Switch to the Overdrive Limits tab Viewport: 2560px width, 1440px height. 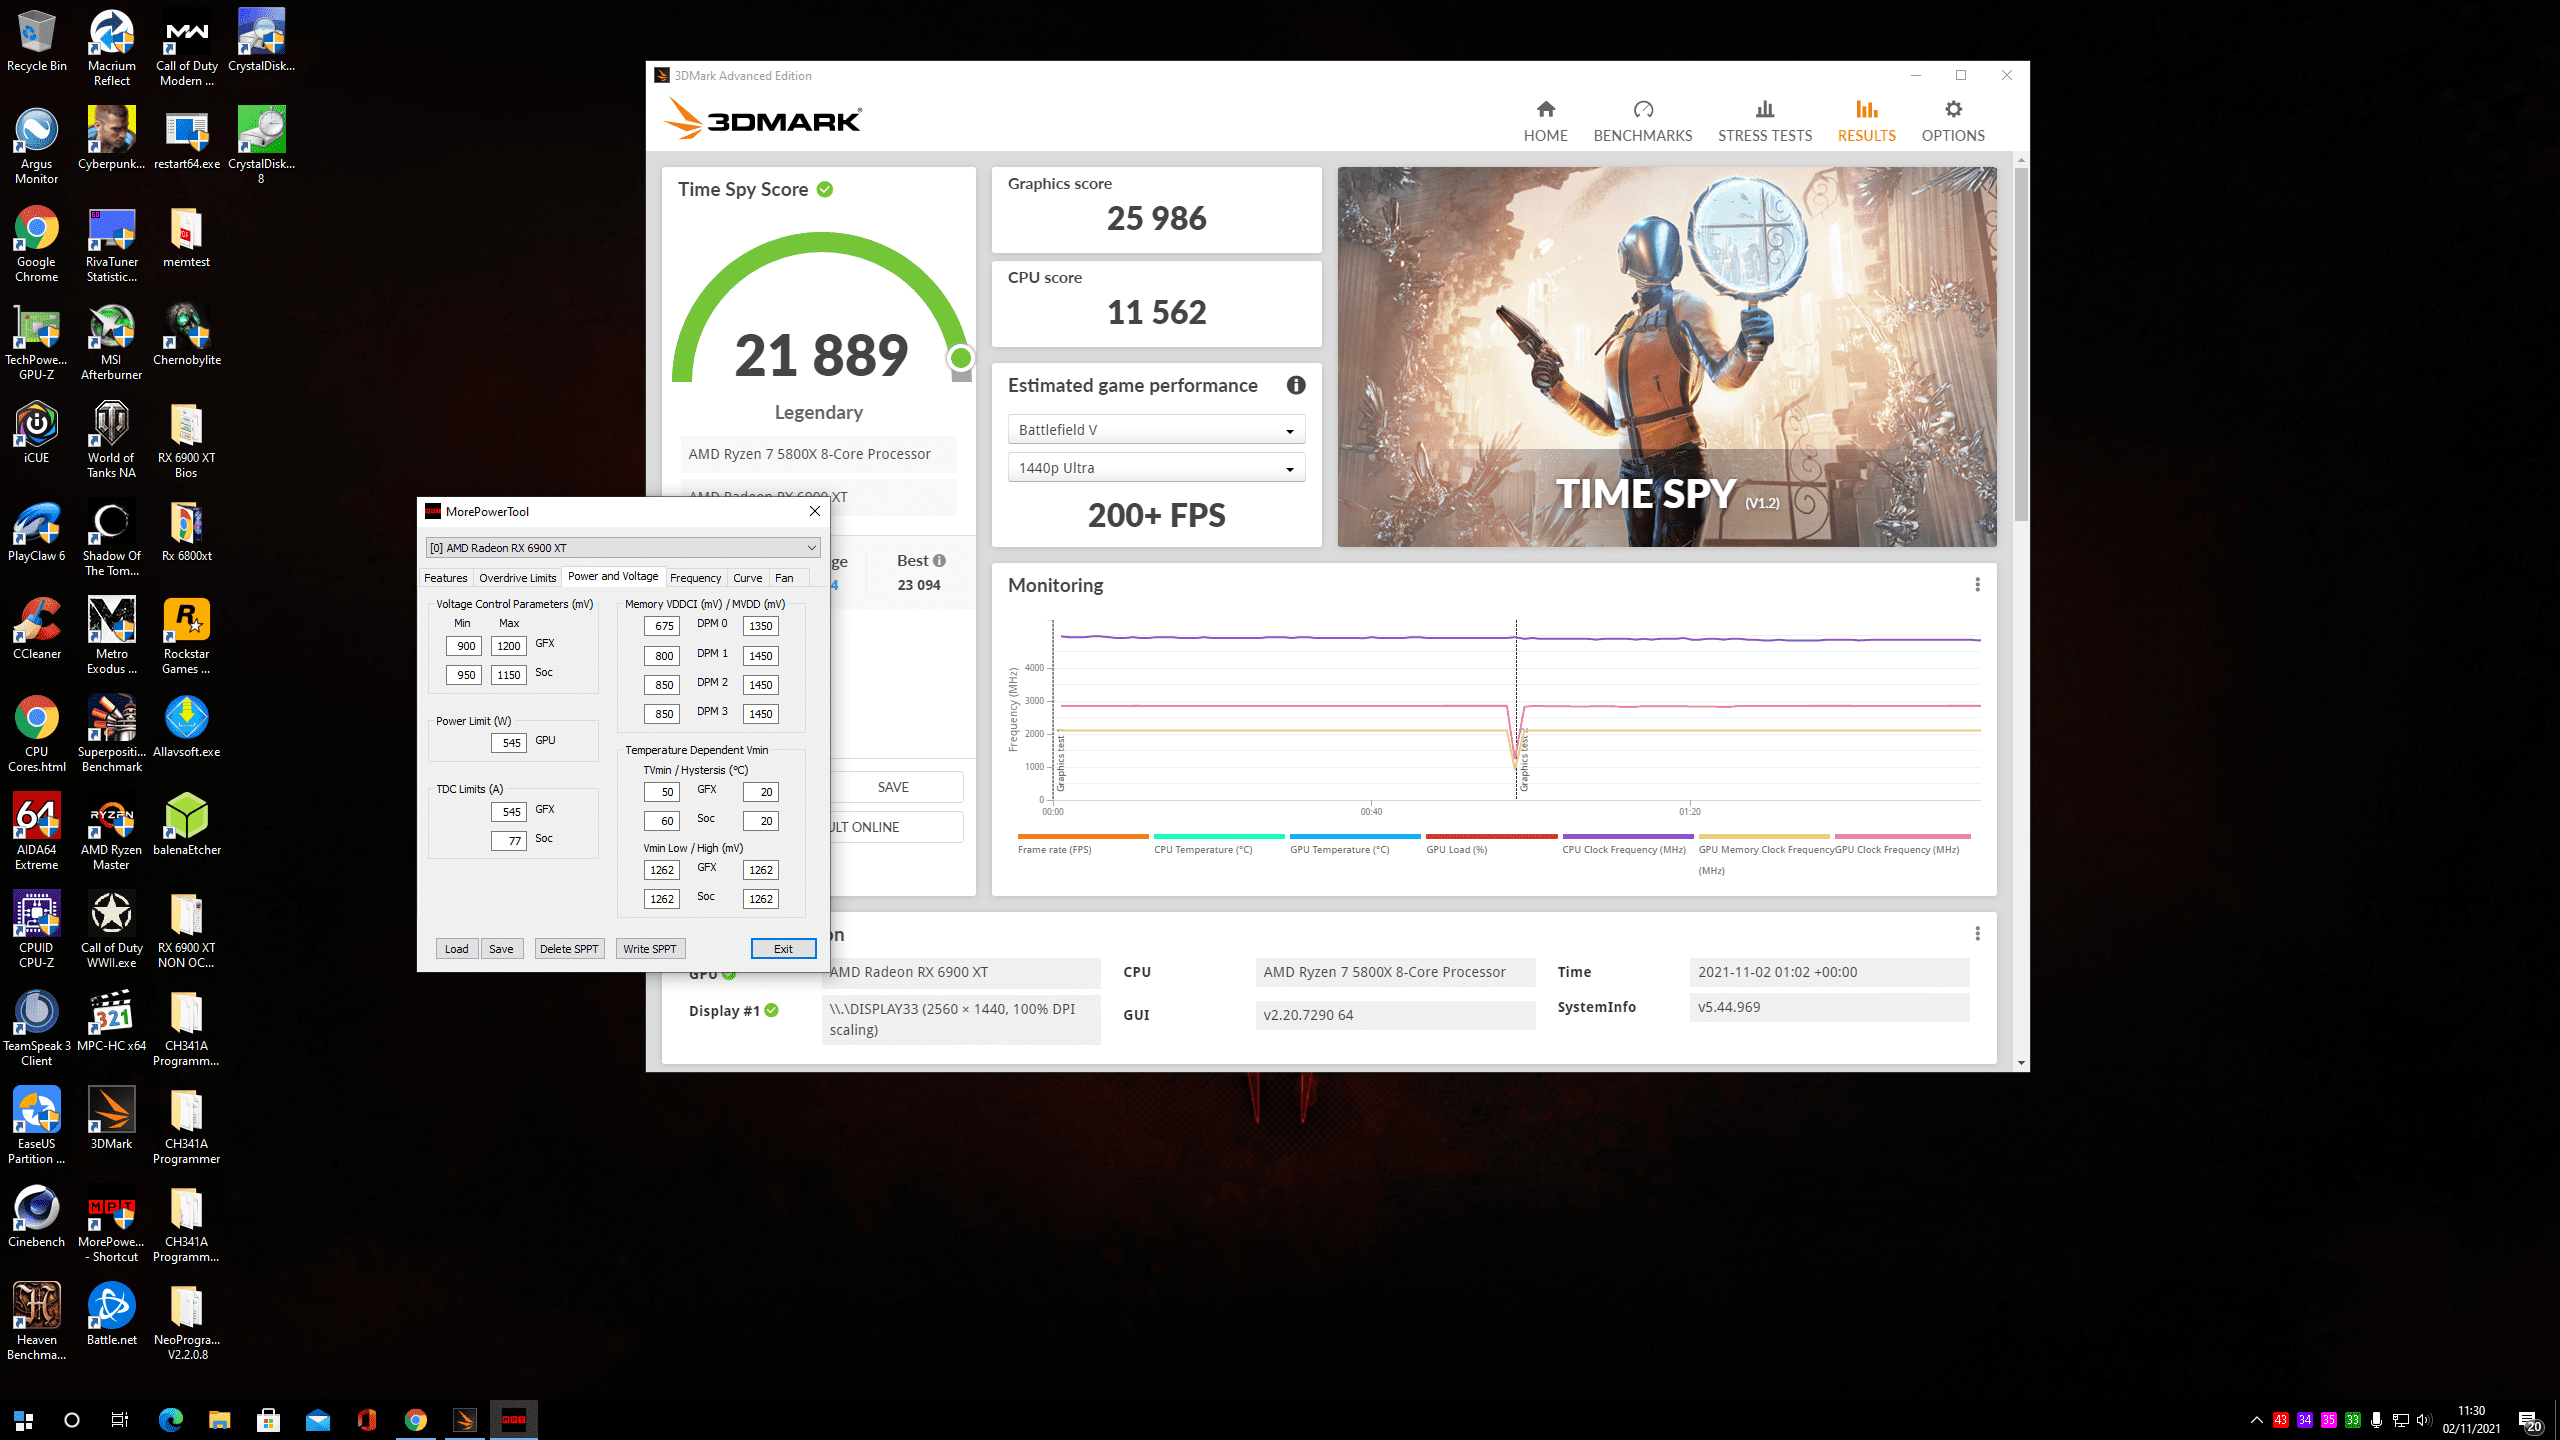point(517,578)
